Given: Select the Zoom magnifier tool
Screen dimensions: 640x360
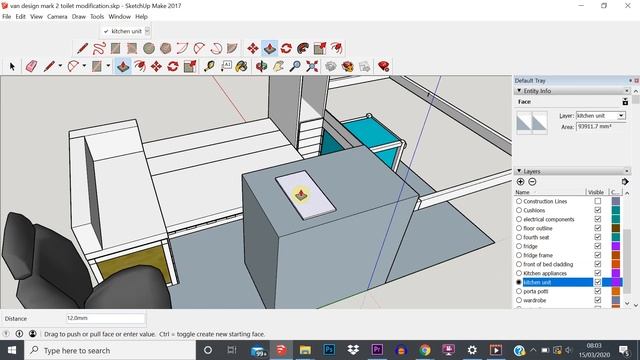Looking at the screenshot, I should (x=295, y=66).
